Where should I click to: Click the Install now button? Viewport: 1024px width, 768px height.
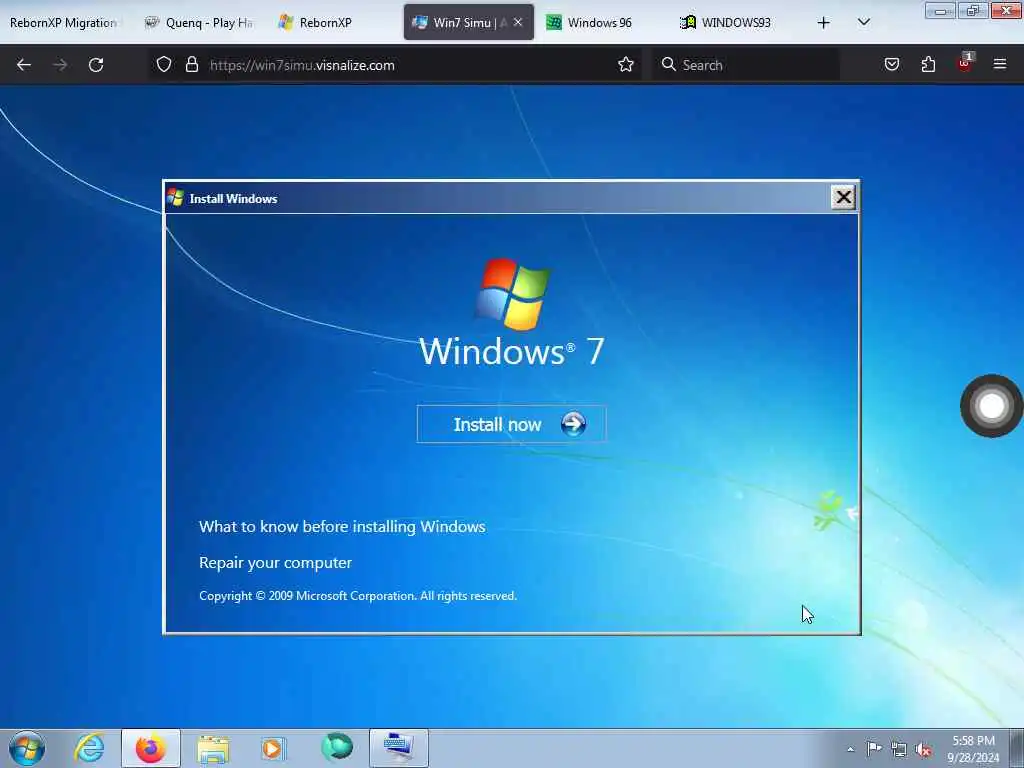click(x=511, y=424)
